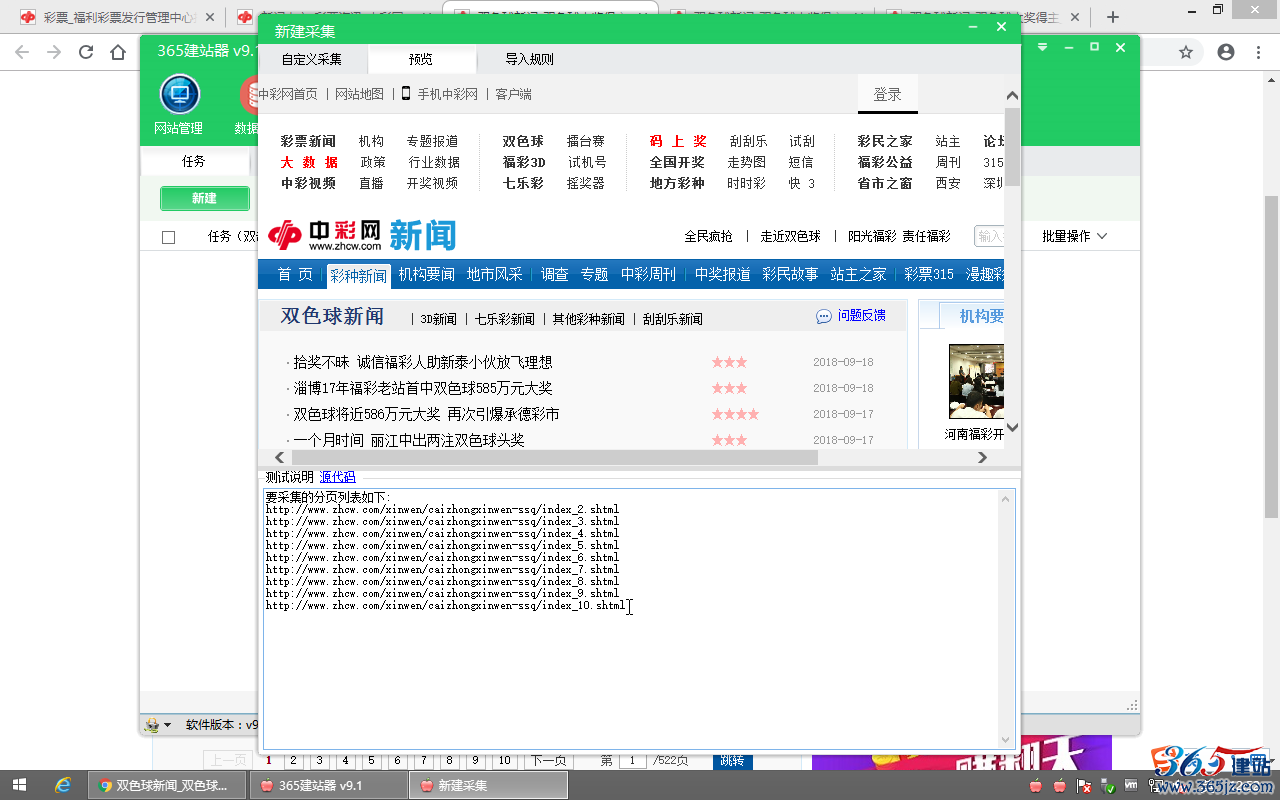Switch to 预览 tab
The height and width of the screenshot is (800, 1280).
point(421,59)
